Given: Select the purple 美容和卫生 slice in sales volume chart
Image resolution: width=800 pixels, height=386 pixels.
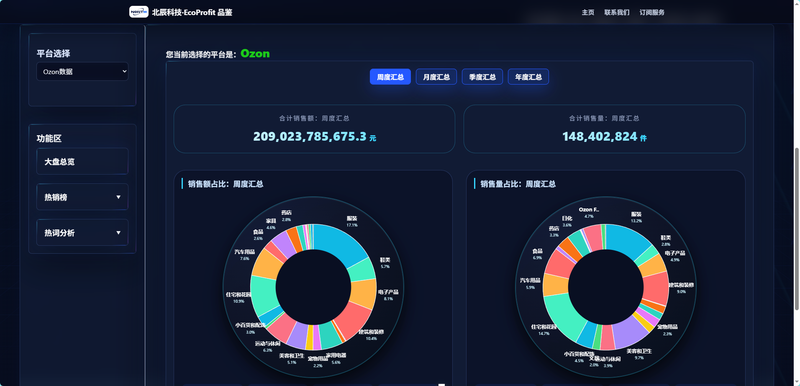Looking at the screenshot, I should 629,334.
